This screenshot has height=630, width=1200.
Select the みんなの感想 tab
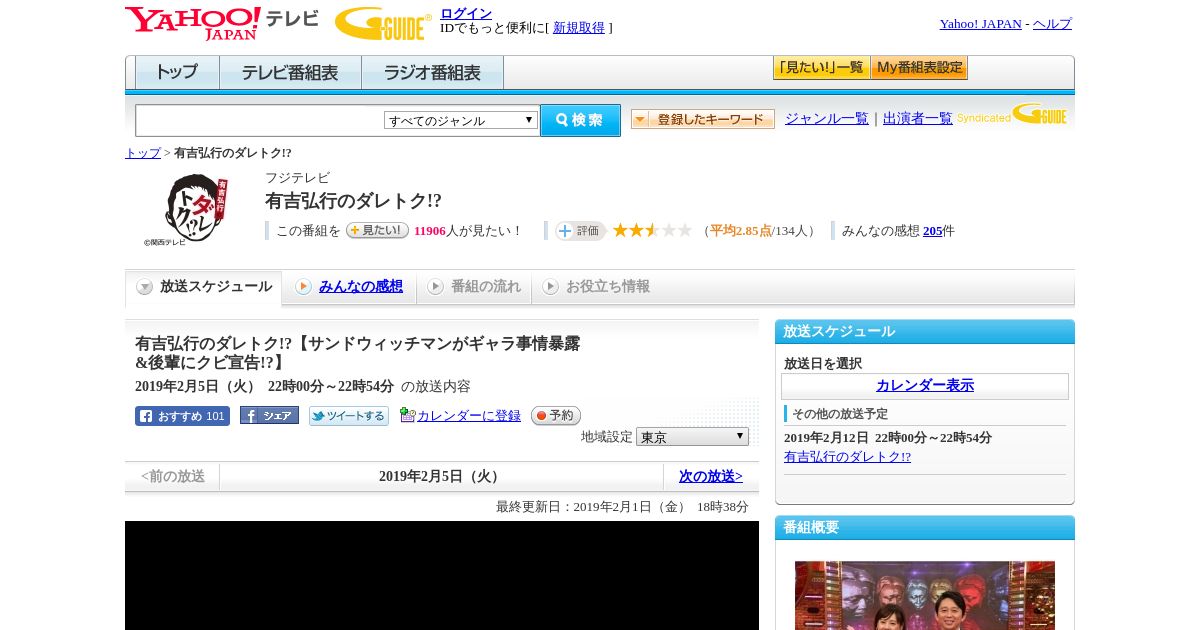pyautogui.click(x=349, y=287)
